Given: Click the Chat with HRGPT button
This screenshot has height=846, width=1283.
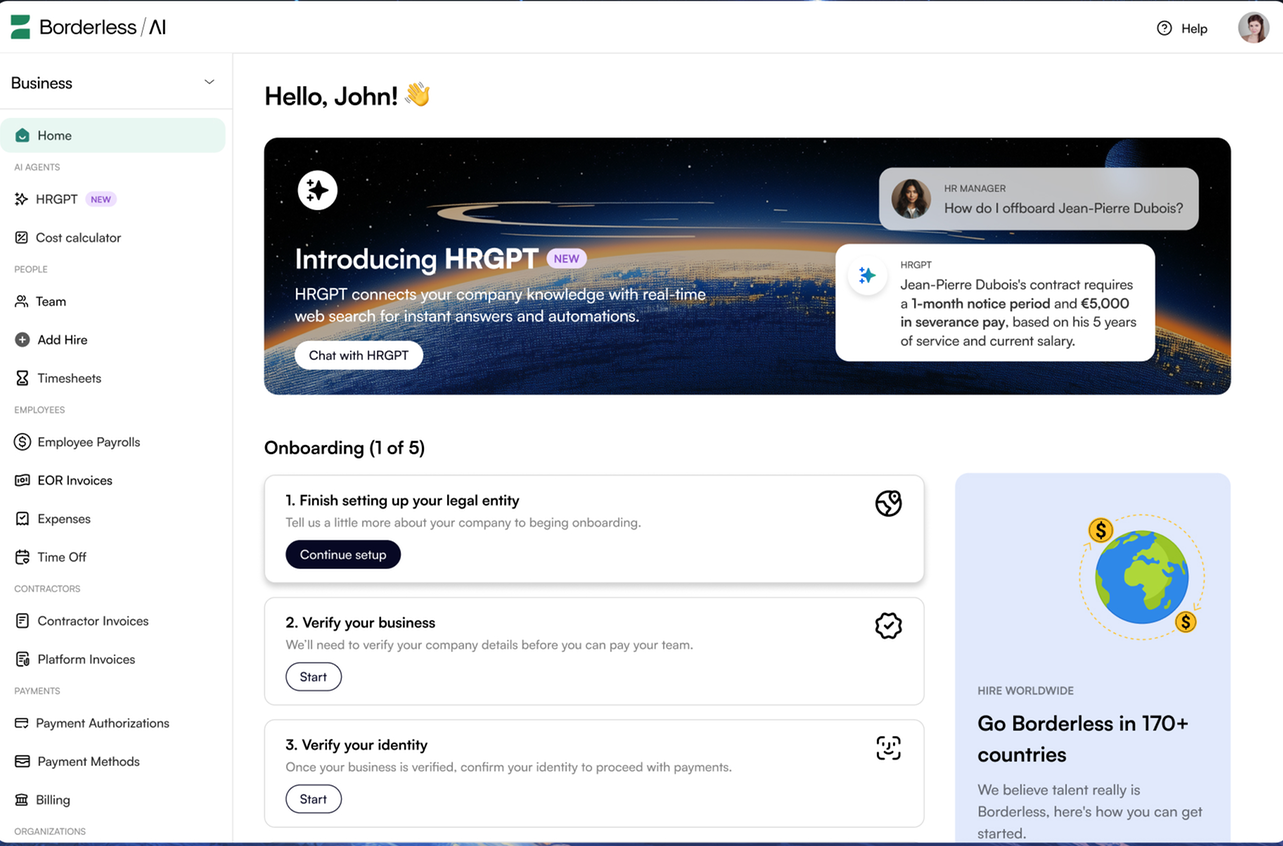Looking at the screenshot, I should coord(358,355).
